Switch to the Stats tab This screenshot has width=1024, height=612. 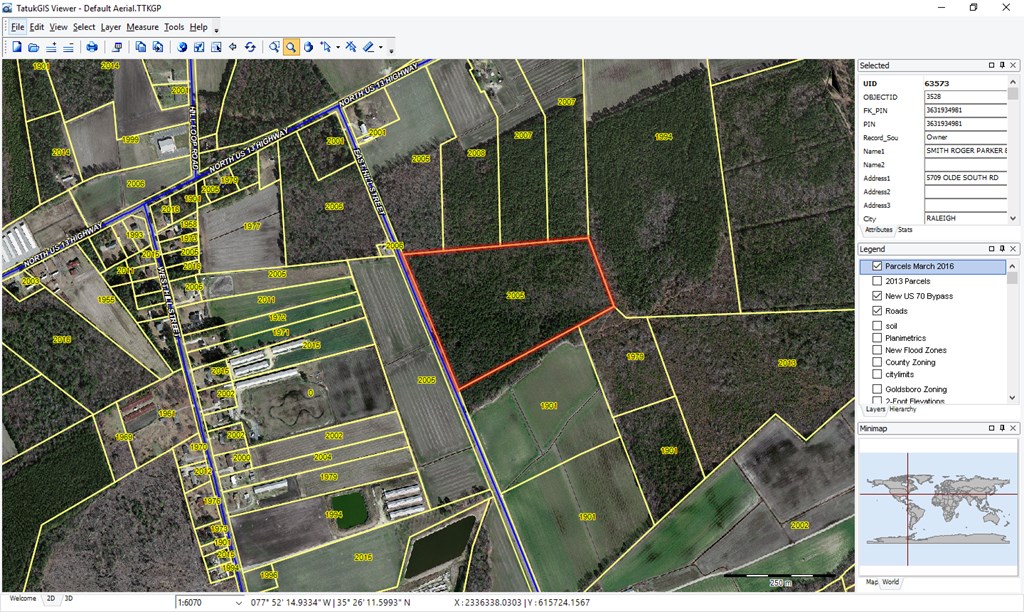click(x=905, y=230)
